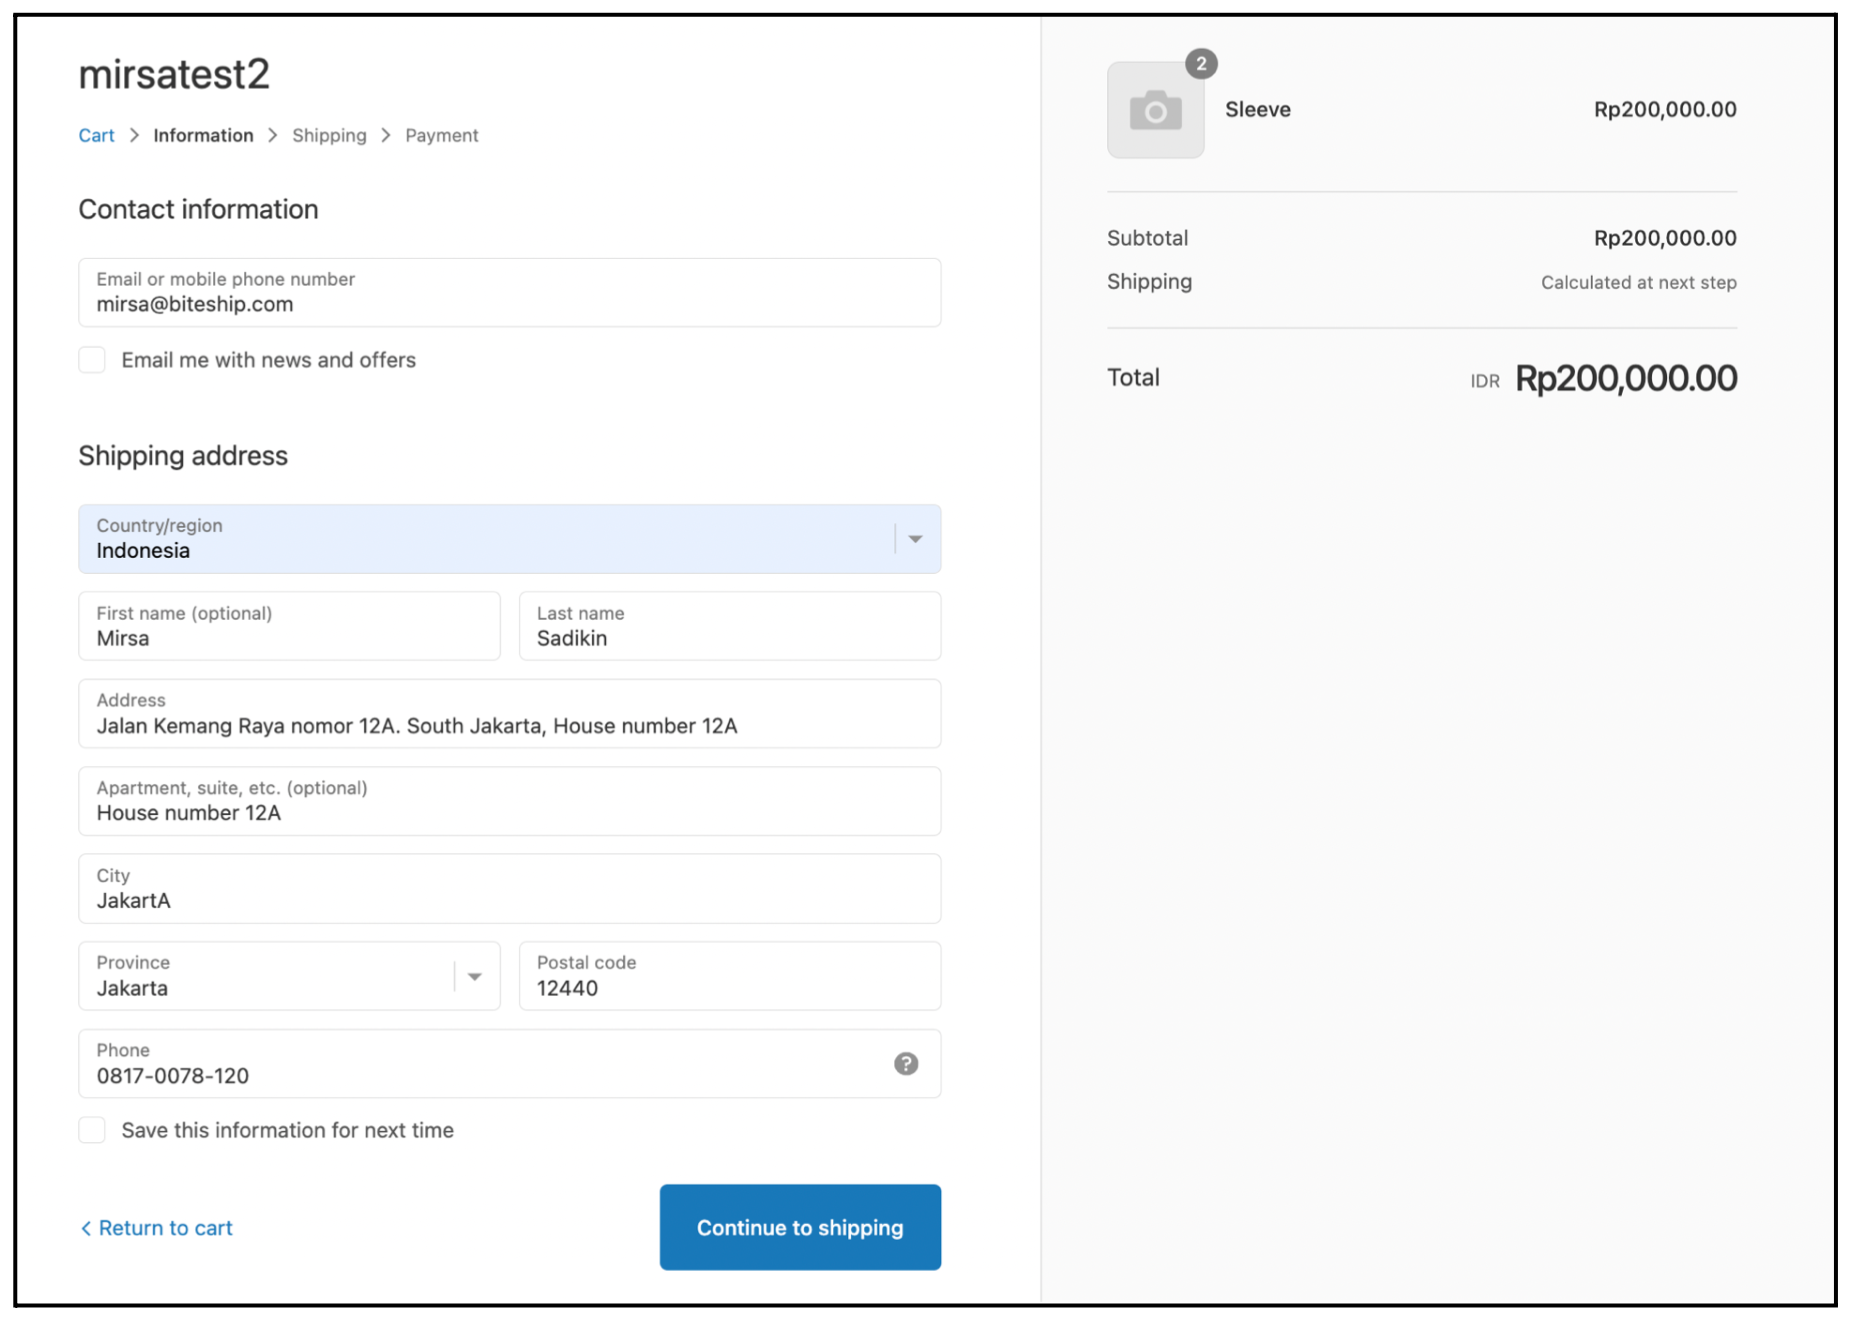
Task: Click the Apartment, suite, etc. field
Action: (510, 801)
